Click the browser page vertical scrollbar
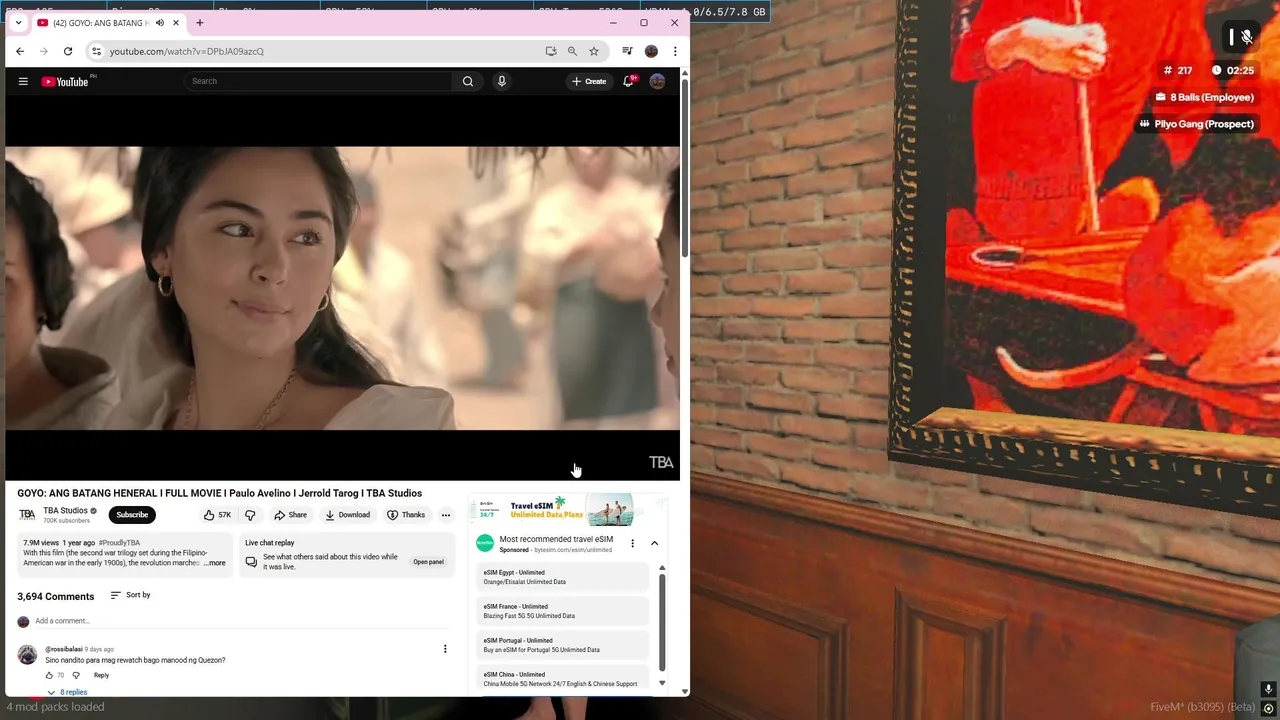This screenshot has width=1280, height=720. 685,170
